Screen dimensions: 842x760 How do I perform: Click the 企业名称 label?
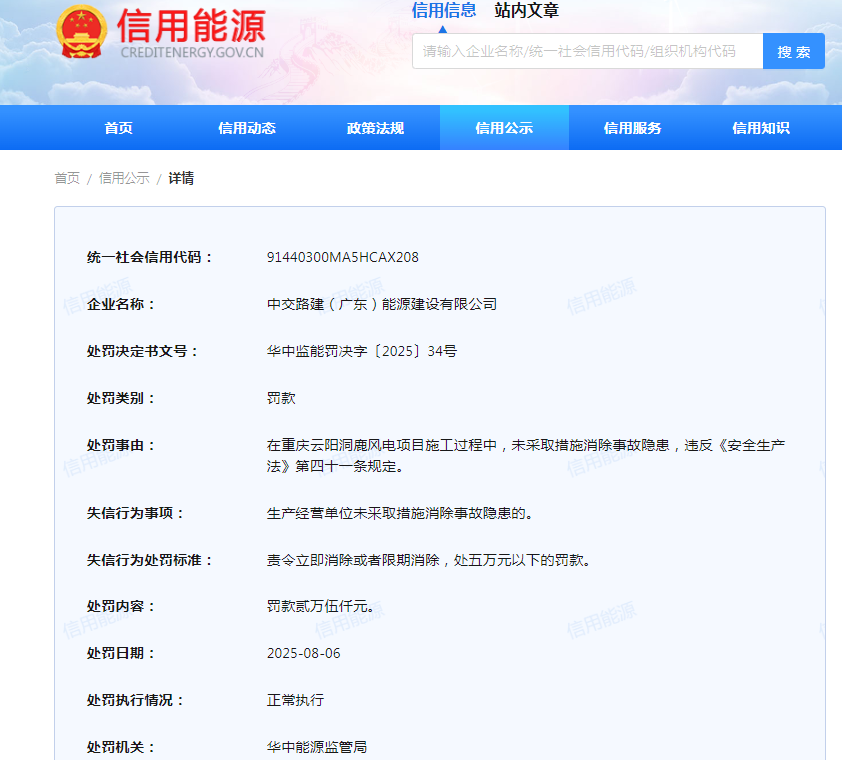[x=121, y=304]
